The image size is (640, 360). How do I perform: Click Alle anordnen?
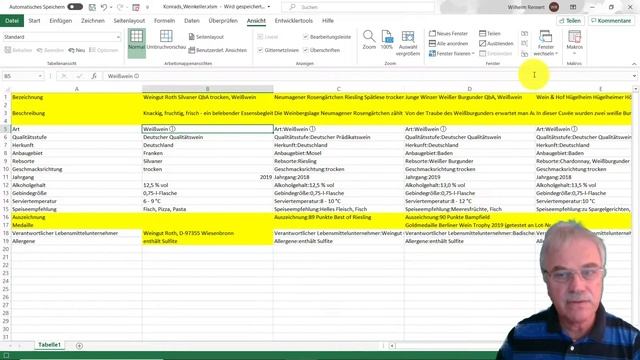point(449,43)
